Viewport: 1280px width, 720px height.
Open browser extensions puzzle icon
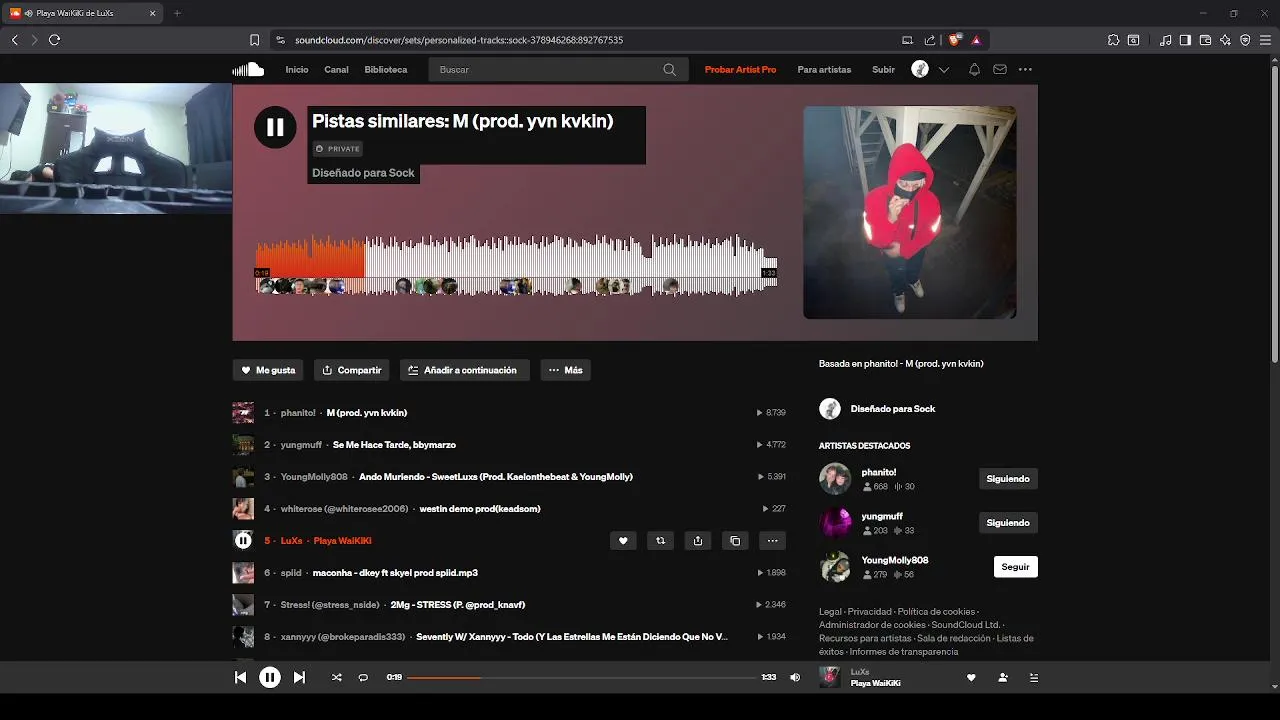[1113, 40]
